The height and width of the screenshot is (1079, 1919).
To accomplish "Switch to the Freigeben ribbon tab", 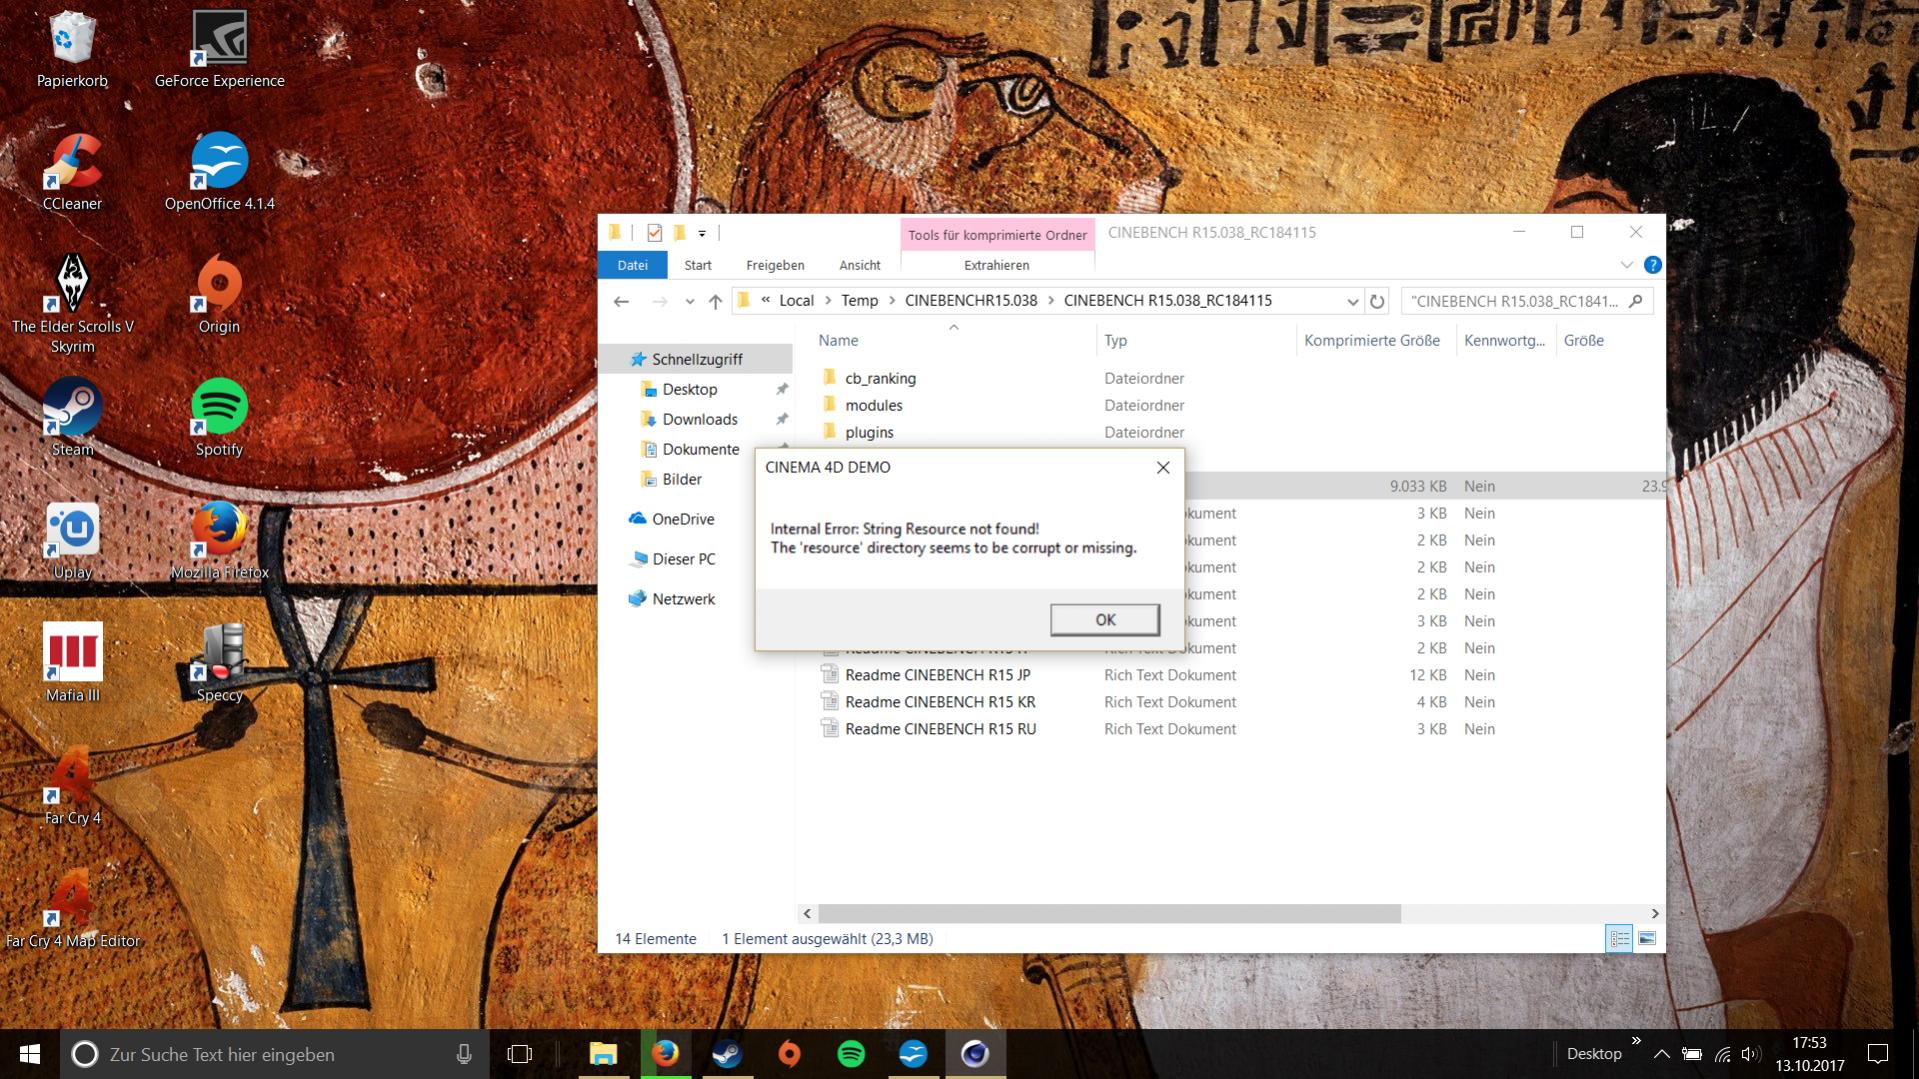I will click(x=775, y=265).
